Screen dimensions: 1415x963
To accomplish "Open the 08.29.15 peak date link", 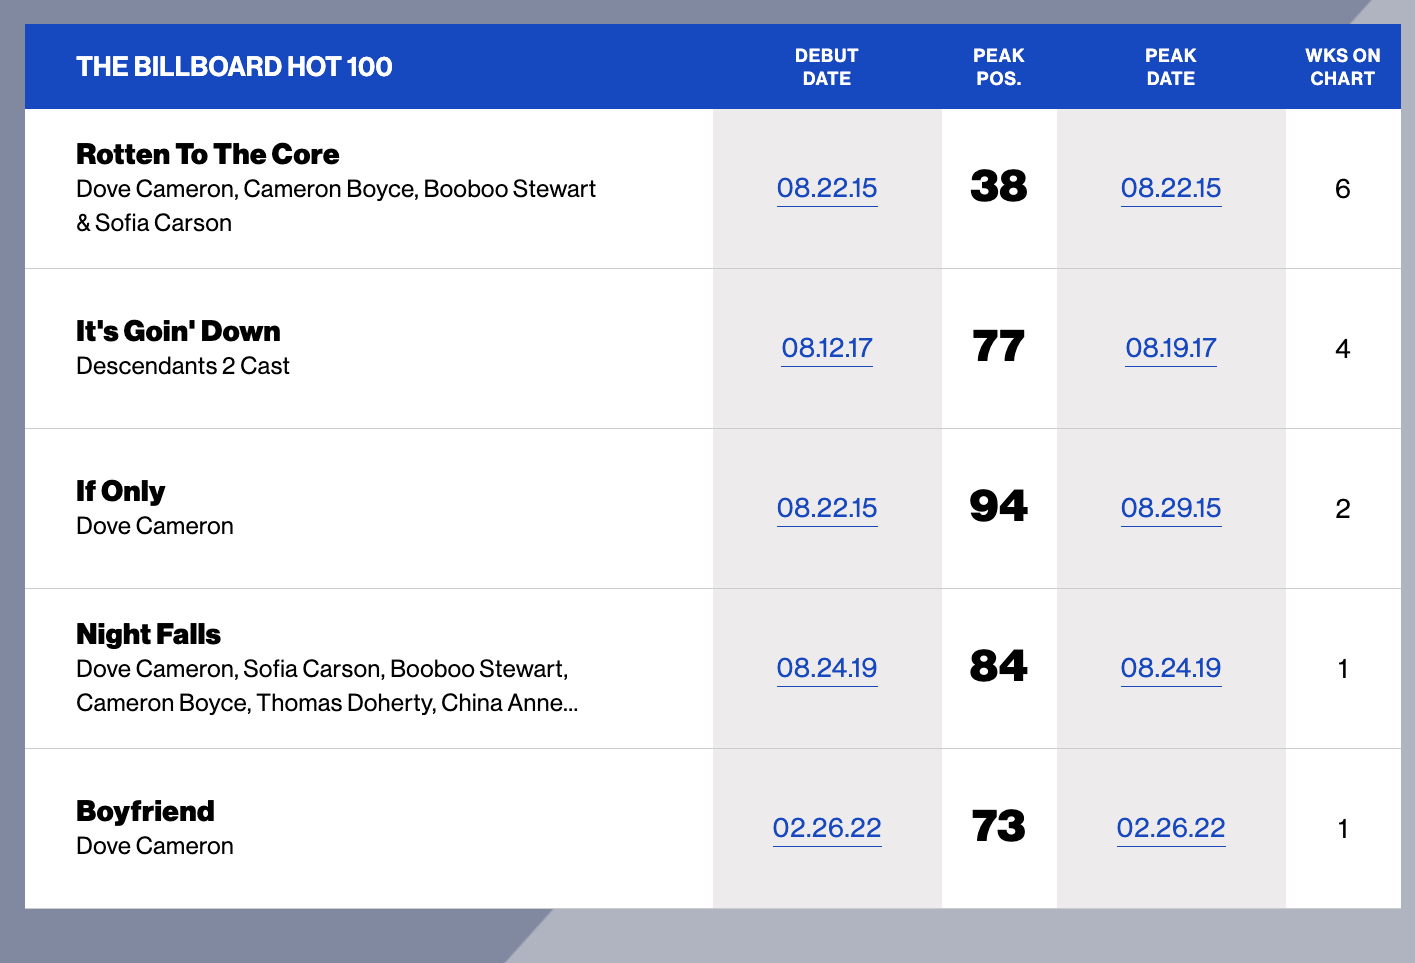I will (1171, 508).
